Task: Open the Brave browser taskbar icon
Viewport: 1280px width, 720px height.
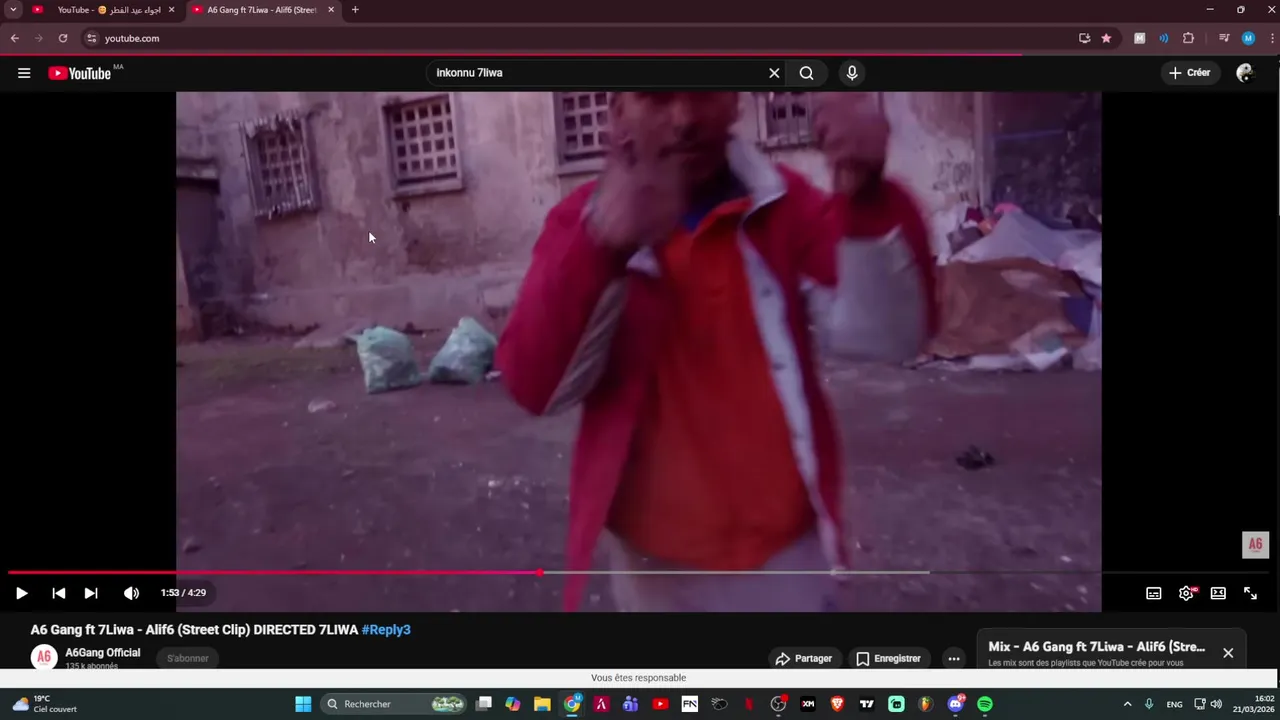Action: click(x=837, y=704)
